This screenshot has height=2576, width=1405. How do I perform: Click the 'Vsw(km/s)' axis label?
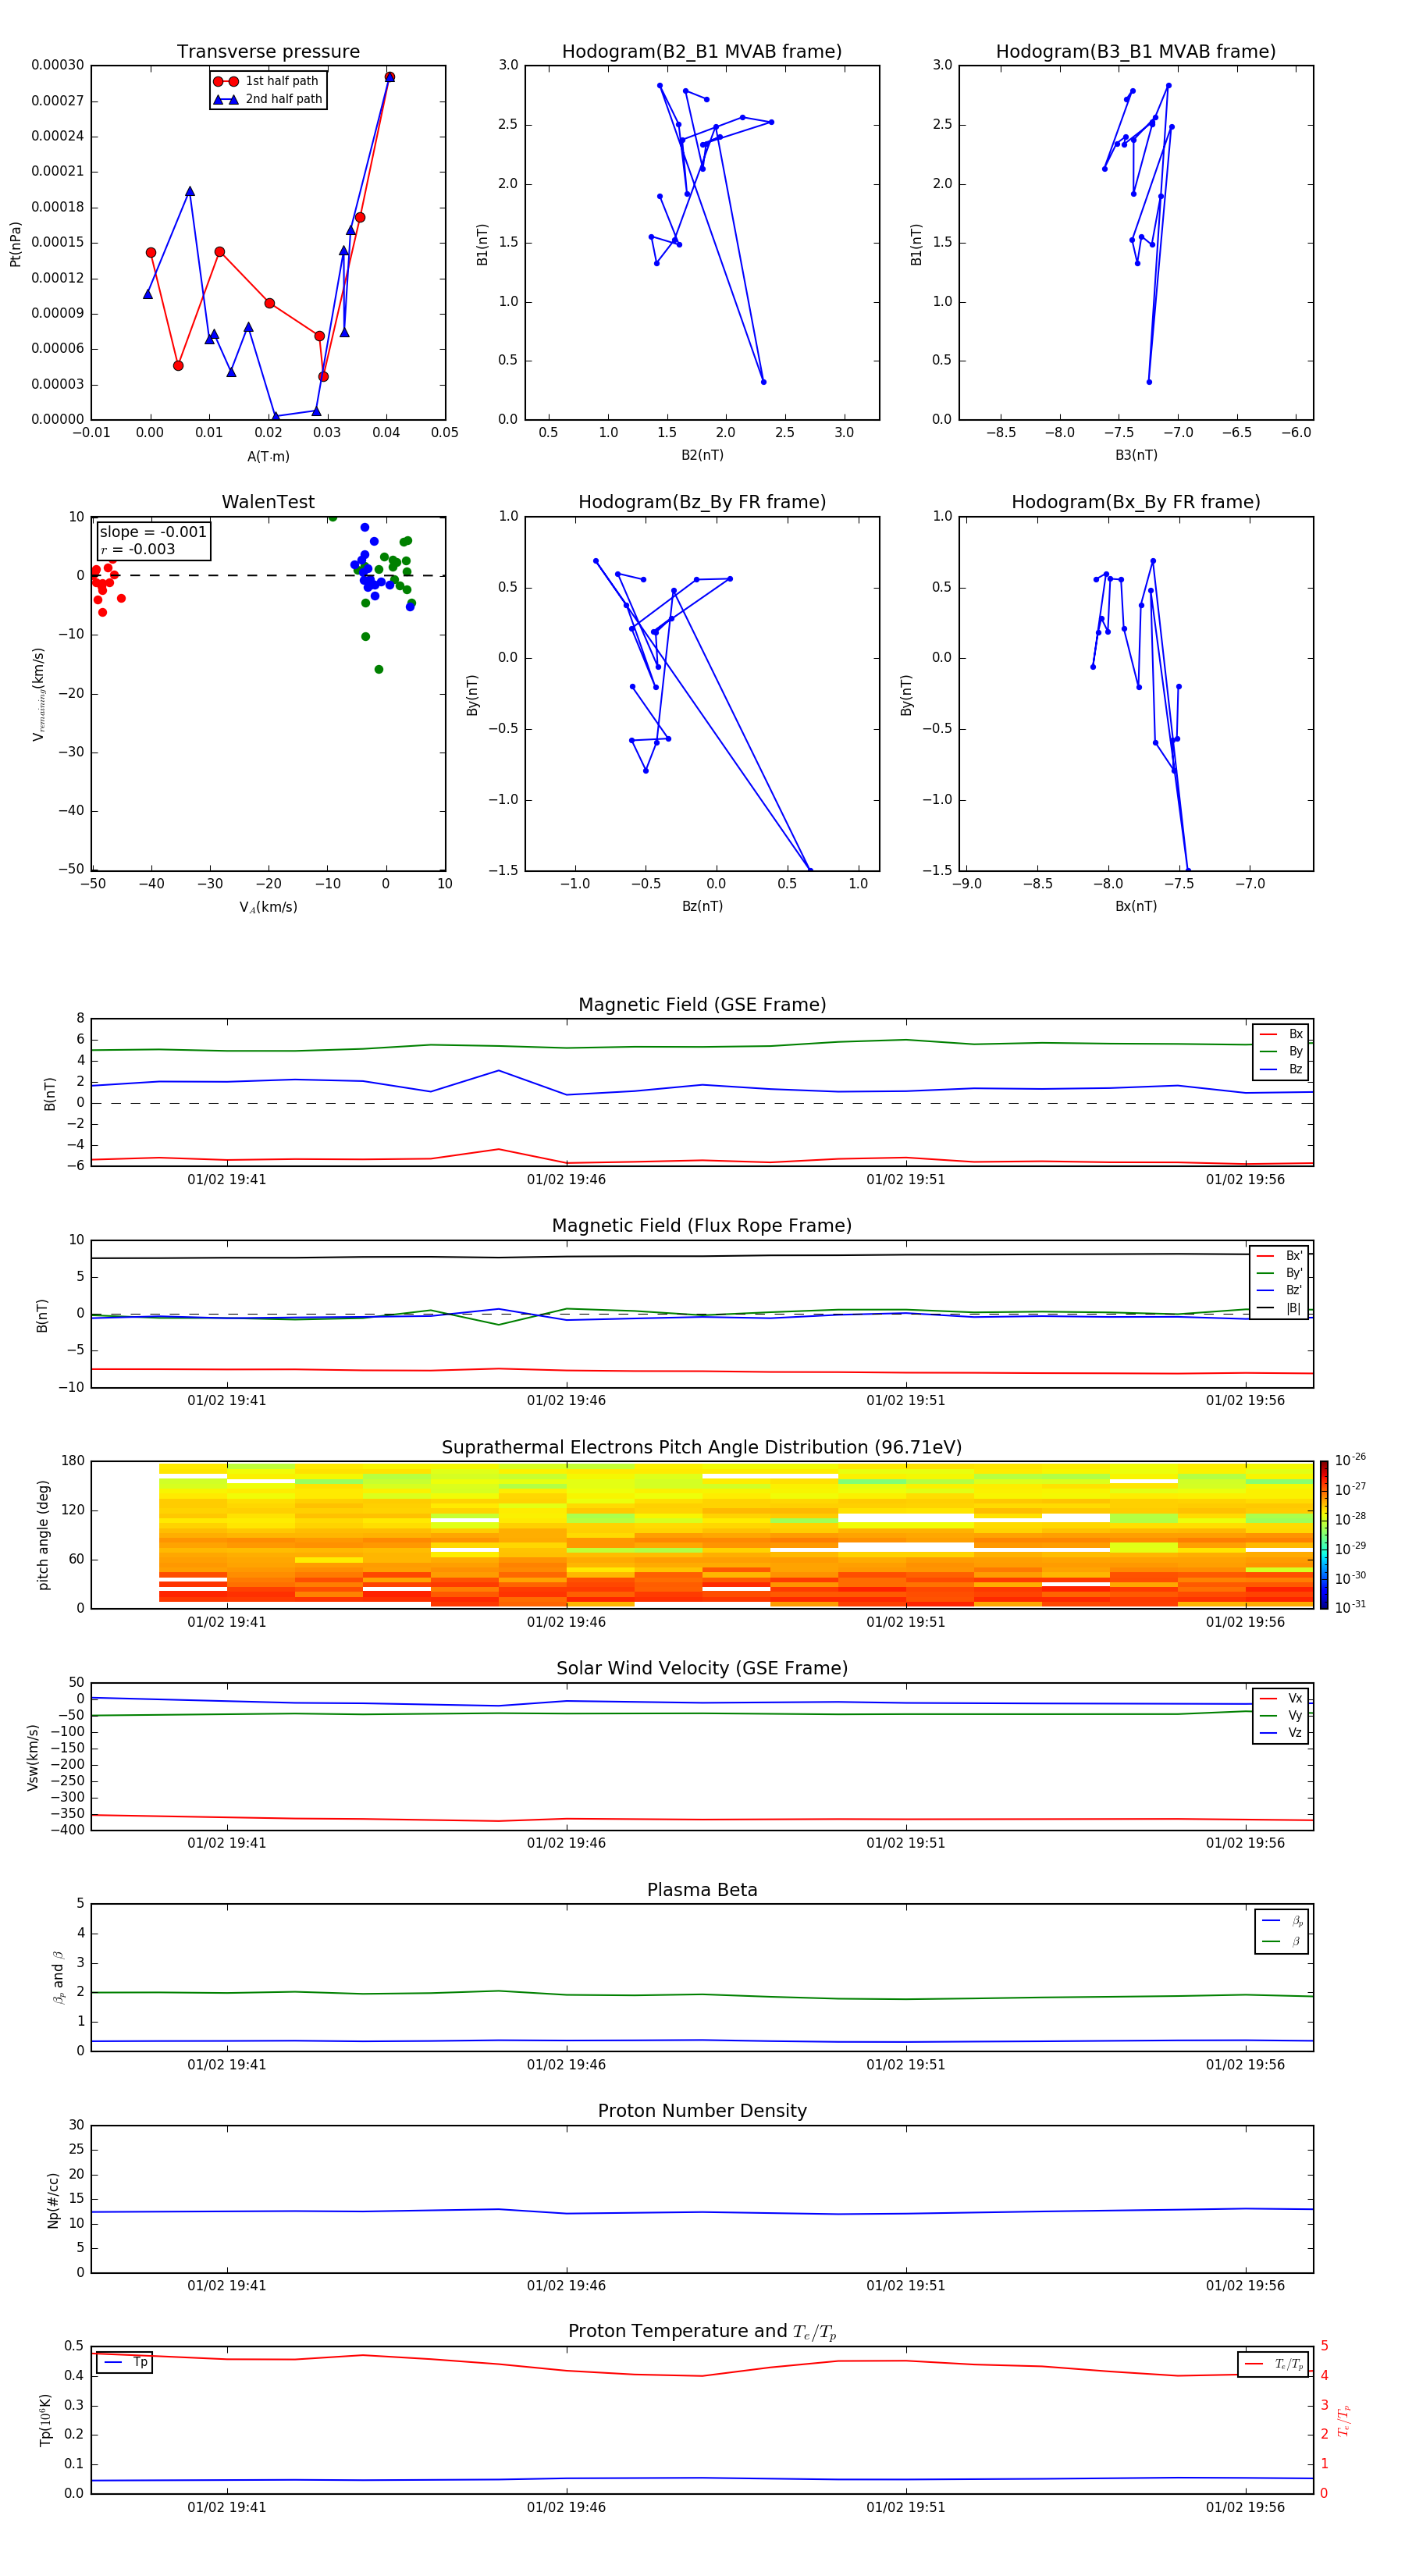[x=33, y=1757]
